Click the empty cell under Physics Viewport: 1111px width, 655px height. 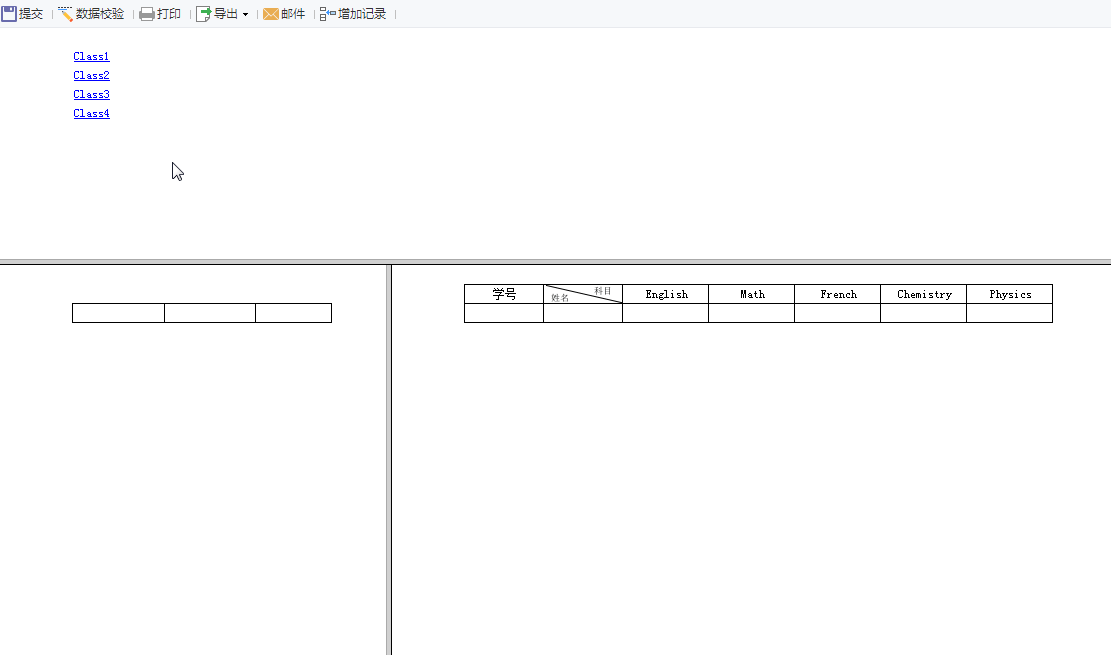pos(1010,313)
